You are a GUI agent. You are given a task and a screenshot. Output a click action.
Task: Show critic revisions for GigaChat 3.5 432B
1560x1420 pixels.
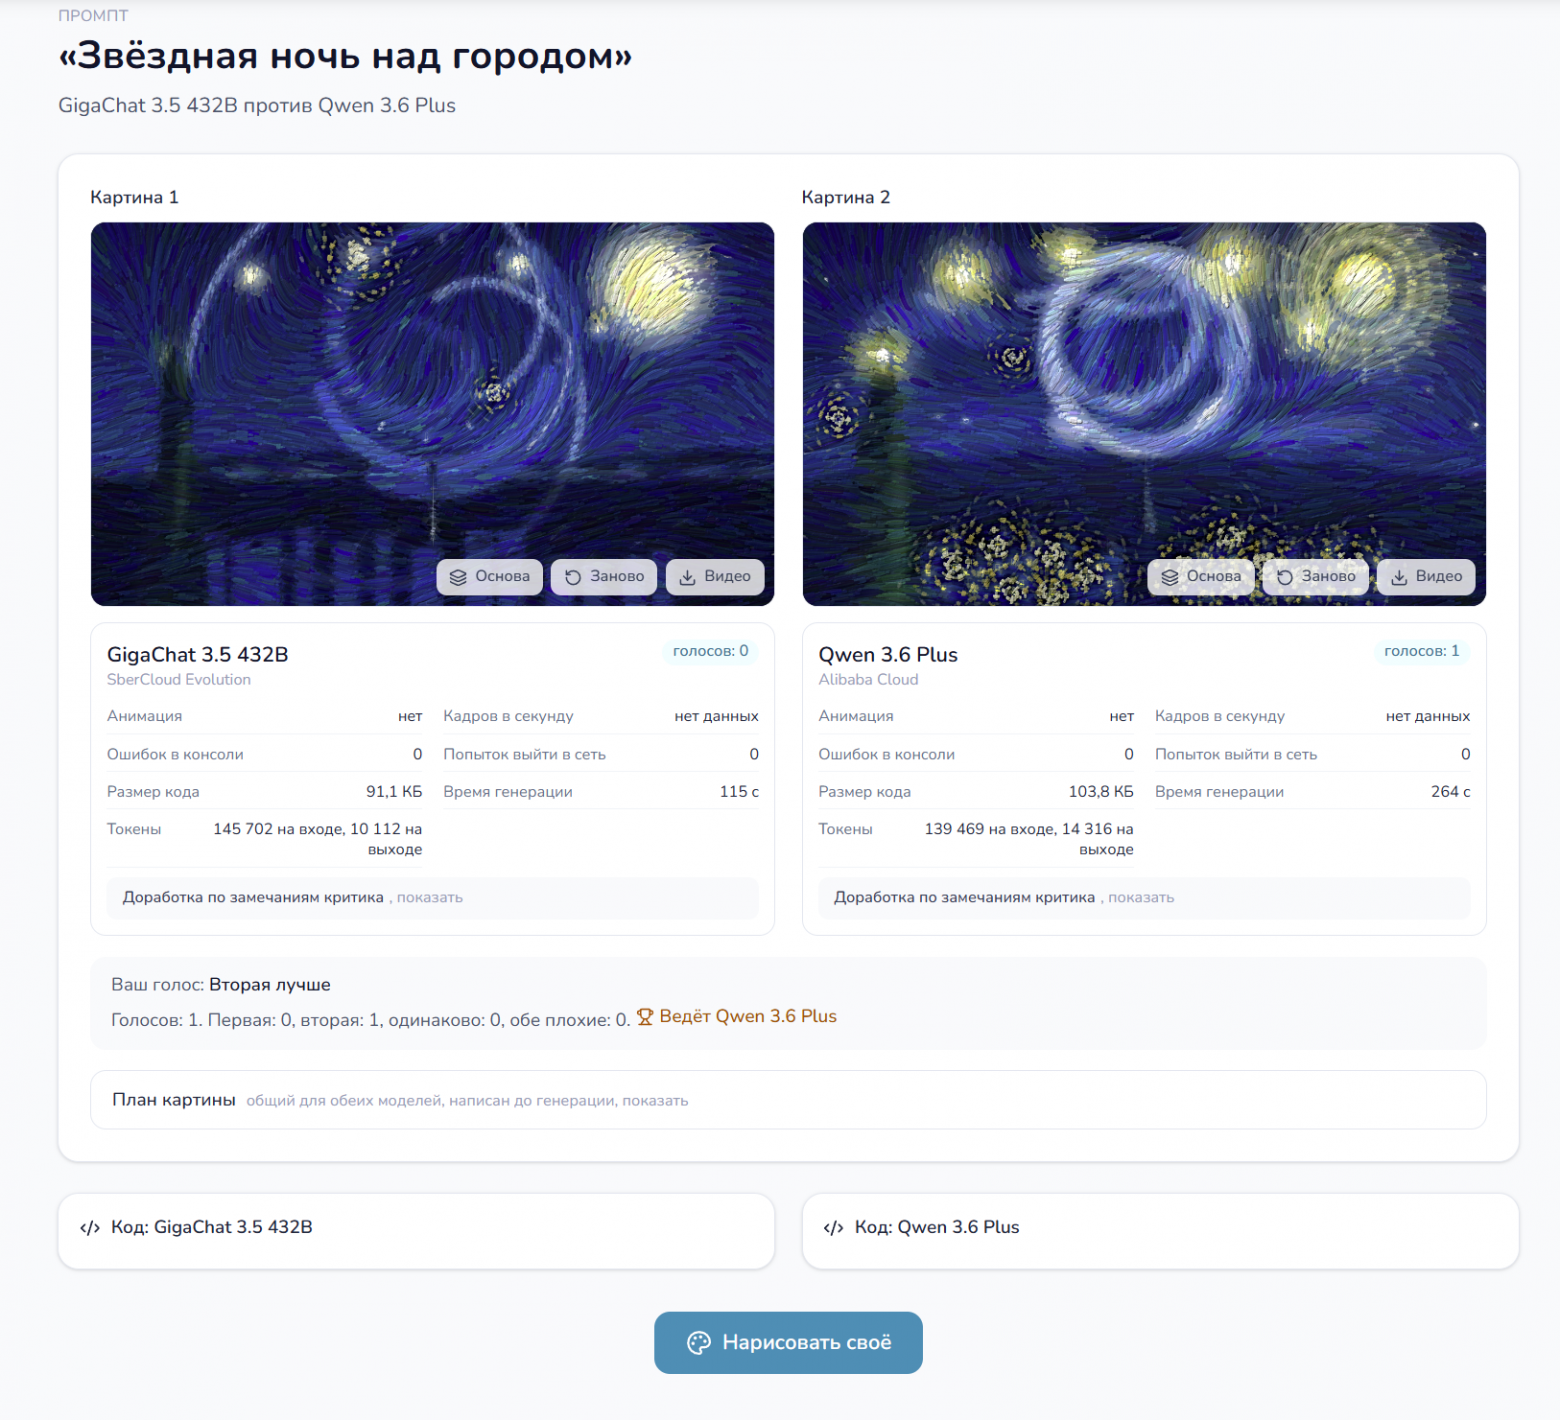[x=430, y=898]
